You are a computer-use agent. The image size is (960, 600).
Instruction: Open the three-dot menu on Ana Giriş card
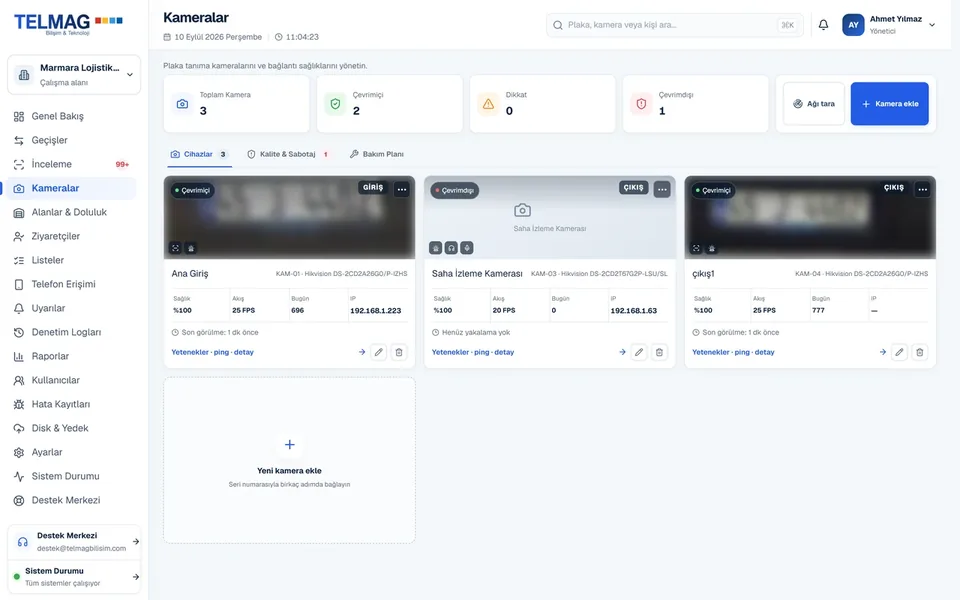(x=402, y=189)
